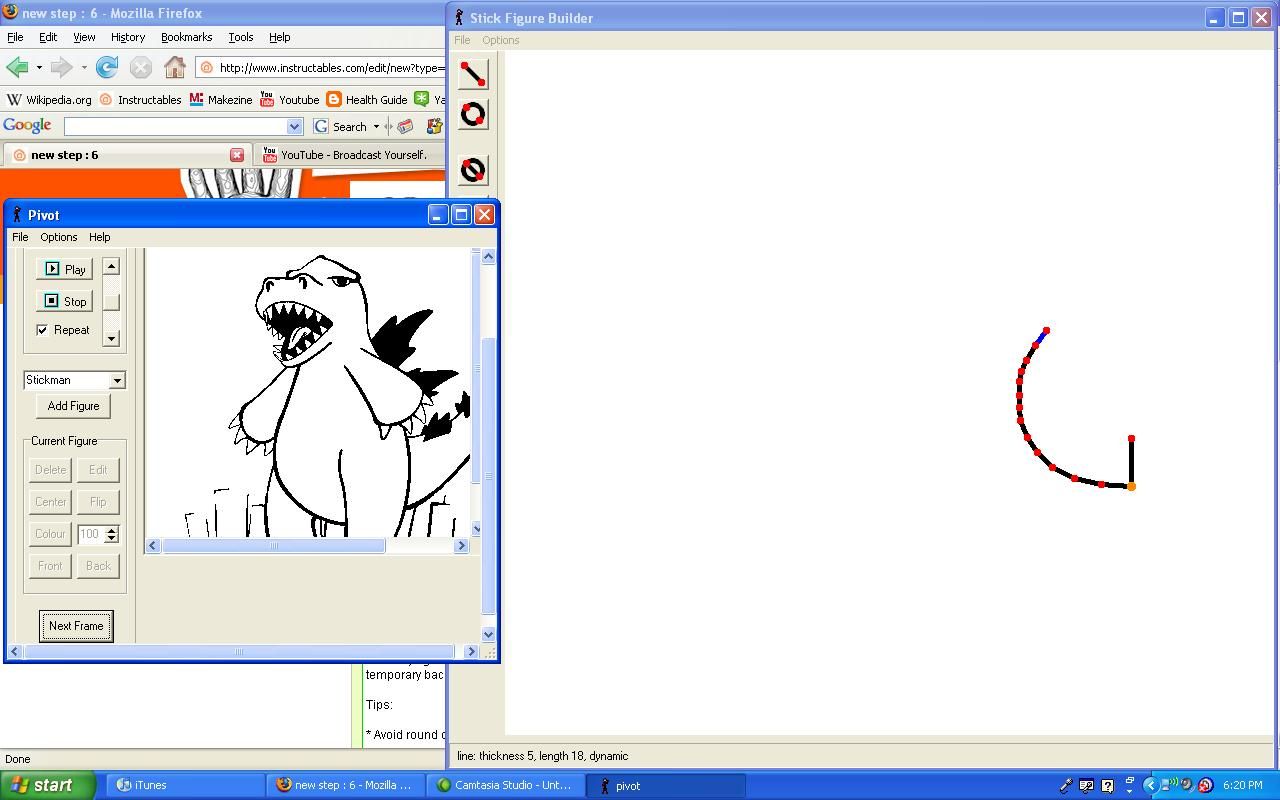Image resolution: width=1280 pixels, height=800 pixels.
Task: Open the Google search box history dropdown
Action: pyautogui.click(x=295, y=126)
